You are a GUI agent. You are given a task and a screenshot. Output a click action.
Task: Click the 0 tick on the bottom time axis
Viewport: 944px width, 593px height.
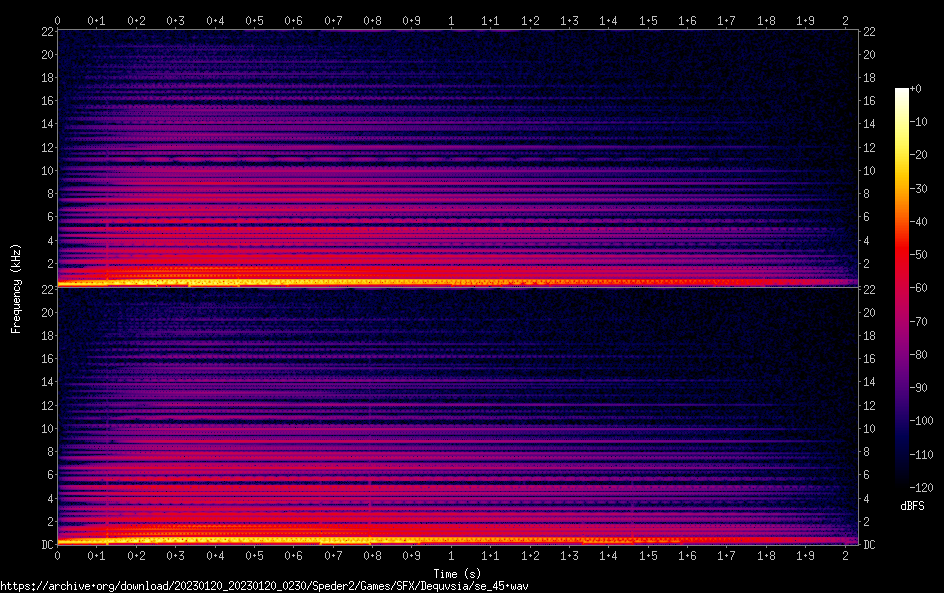57,555
